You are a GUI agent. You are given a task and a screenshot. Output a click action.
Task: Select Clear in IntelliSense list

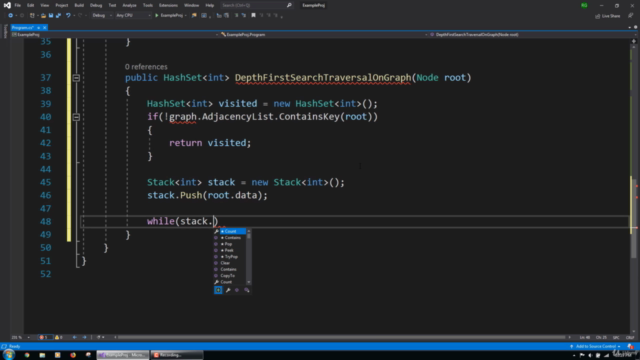tap(230, 263)
